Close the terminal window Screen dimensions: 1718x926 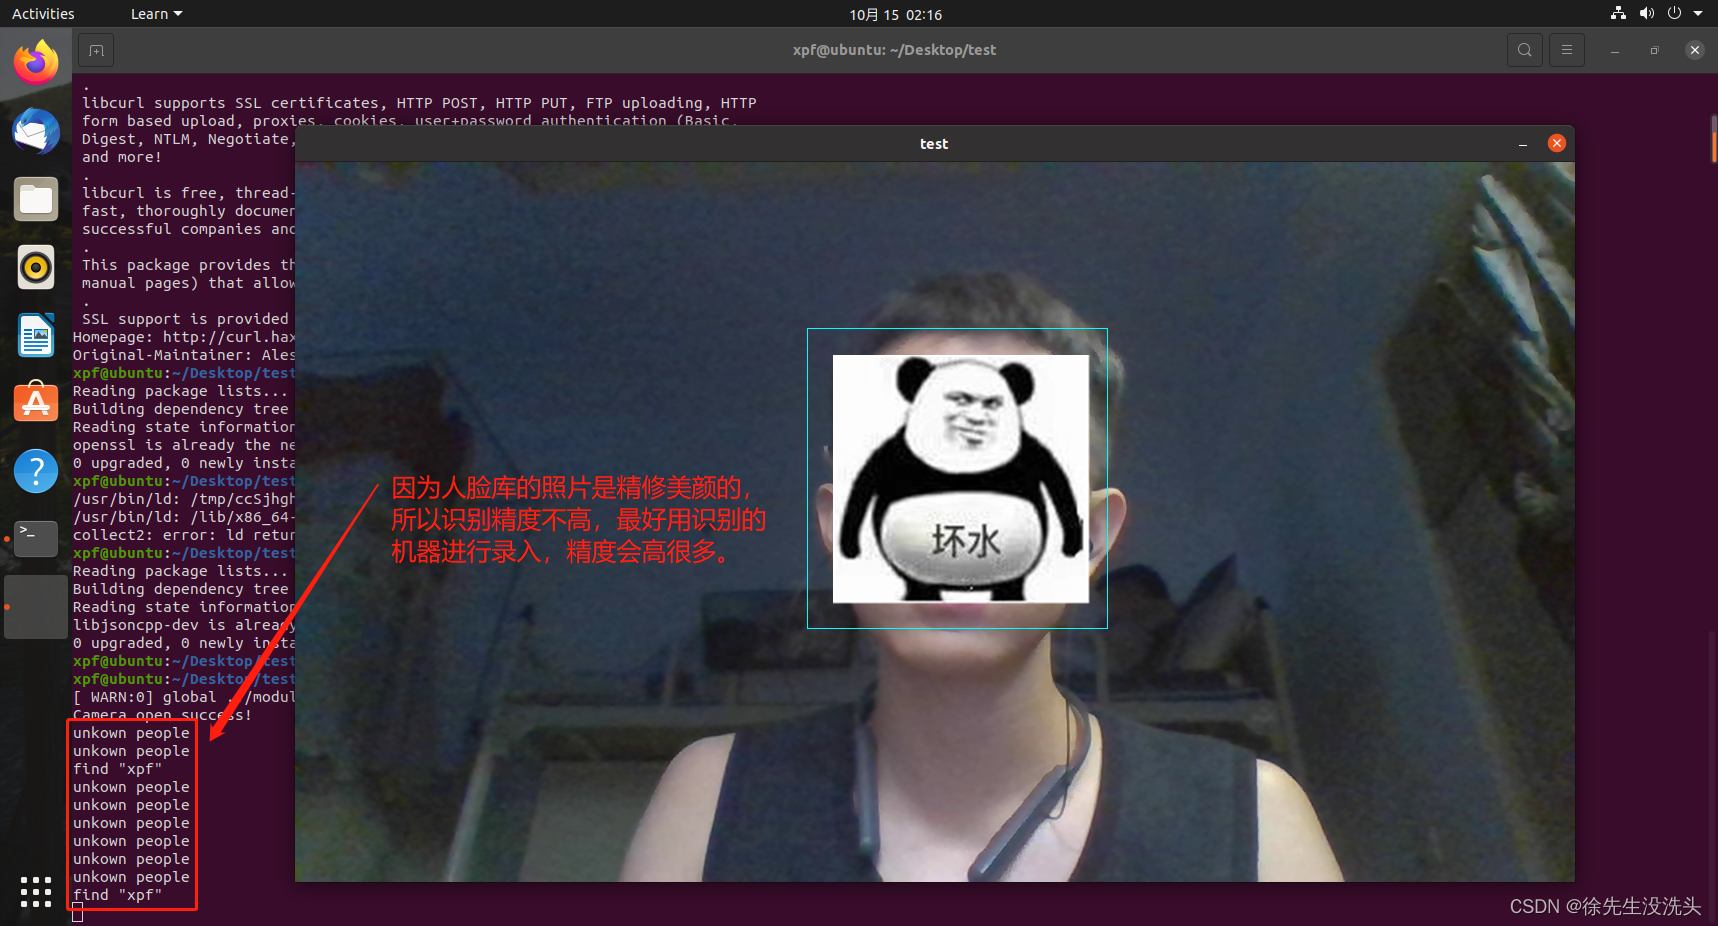(x=1694, y=50)
